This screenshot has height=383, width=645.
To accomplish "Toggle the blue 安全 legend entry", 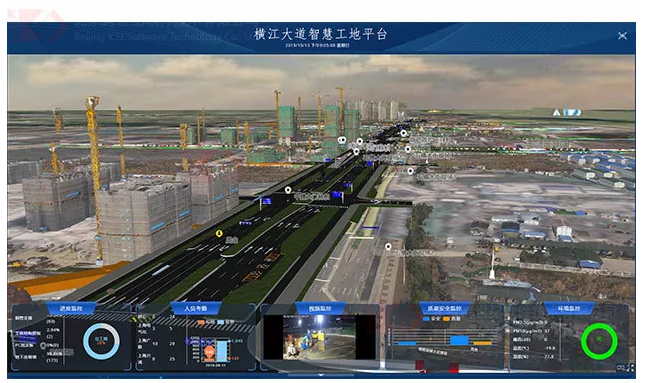I will (432, 319).
